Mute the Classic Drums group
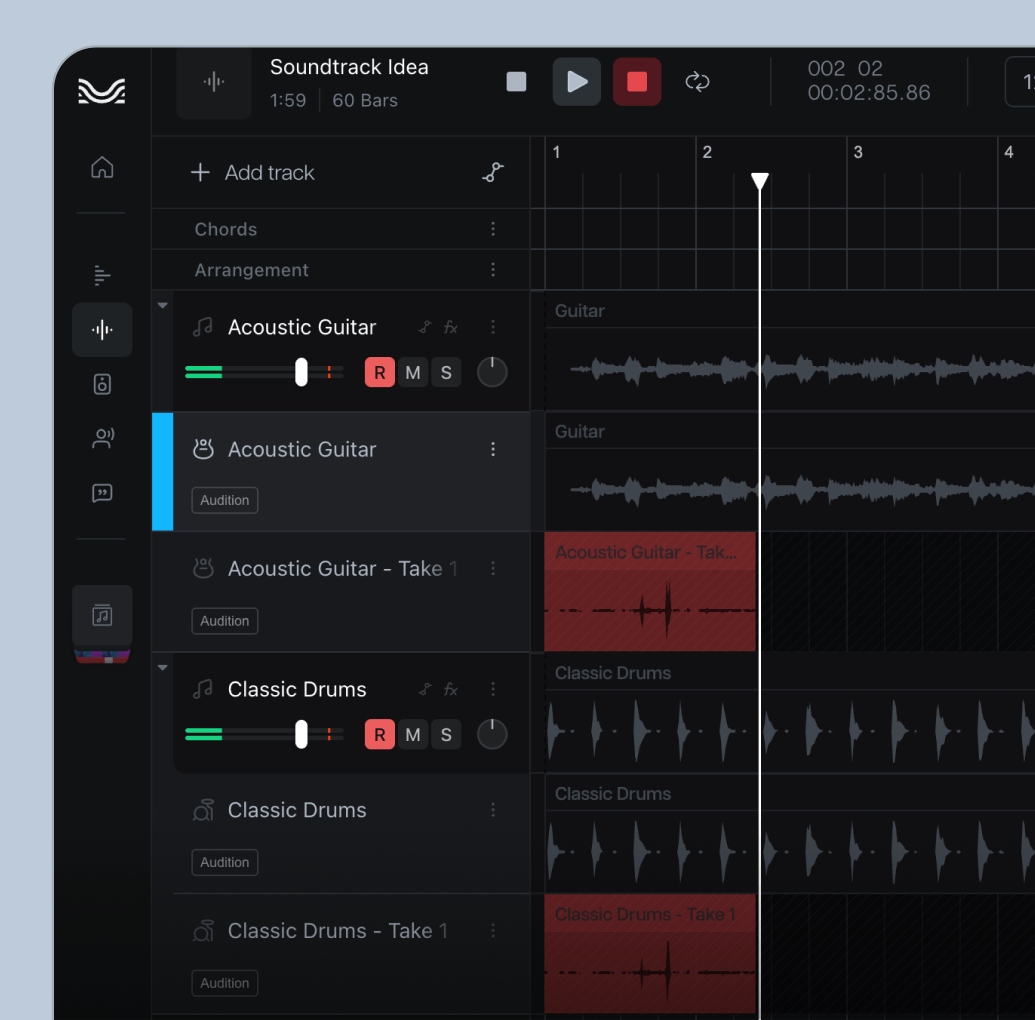1035x1020 pixels. 413,735
